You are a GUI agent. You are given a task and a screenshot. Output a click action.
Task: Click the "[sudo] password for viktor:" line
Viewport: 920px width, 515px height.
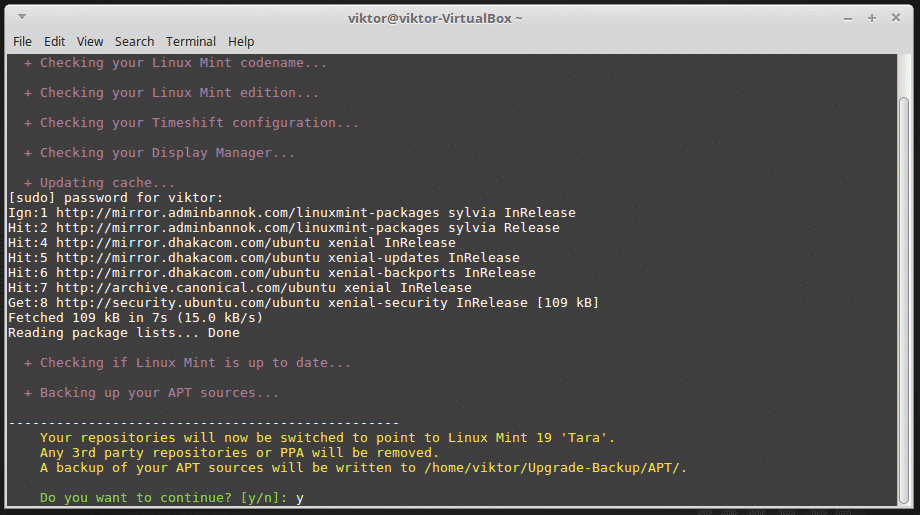116,198
